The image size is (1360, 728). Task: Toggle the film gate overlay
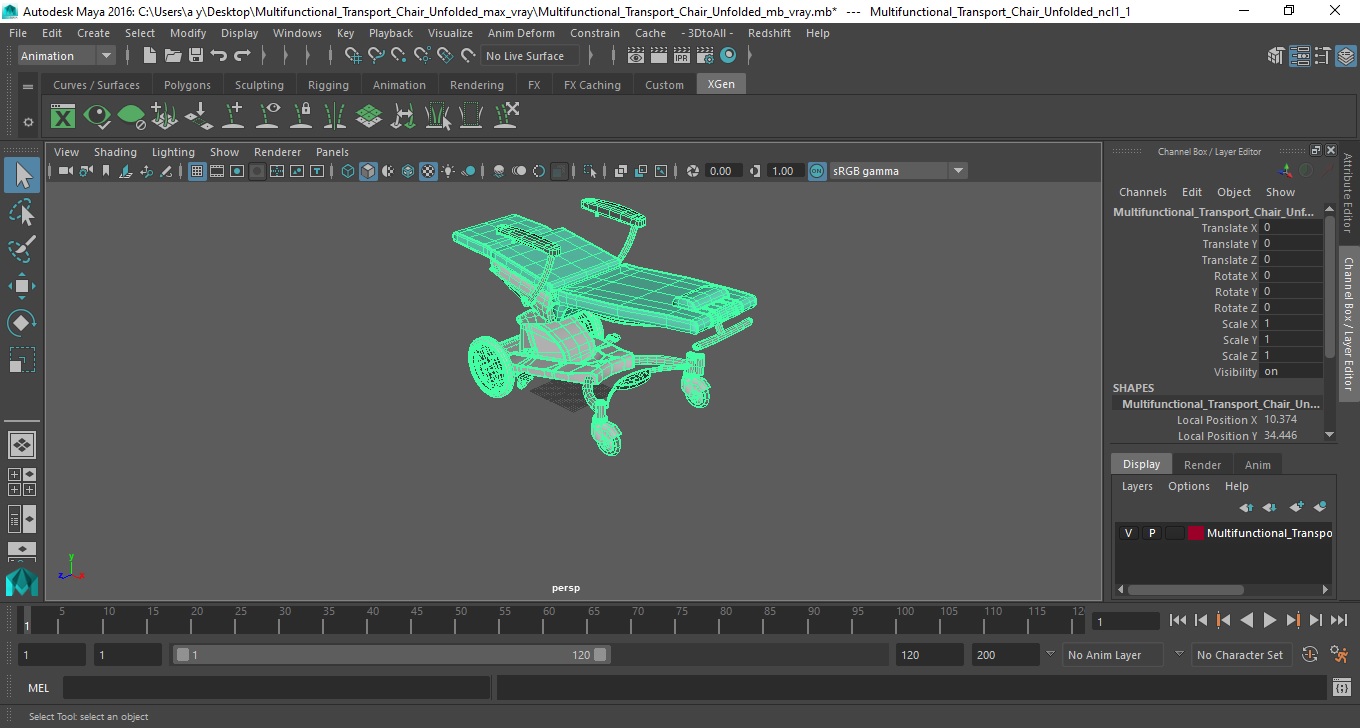pos(217,171)
